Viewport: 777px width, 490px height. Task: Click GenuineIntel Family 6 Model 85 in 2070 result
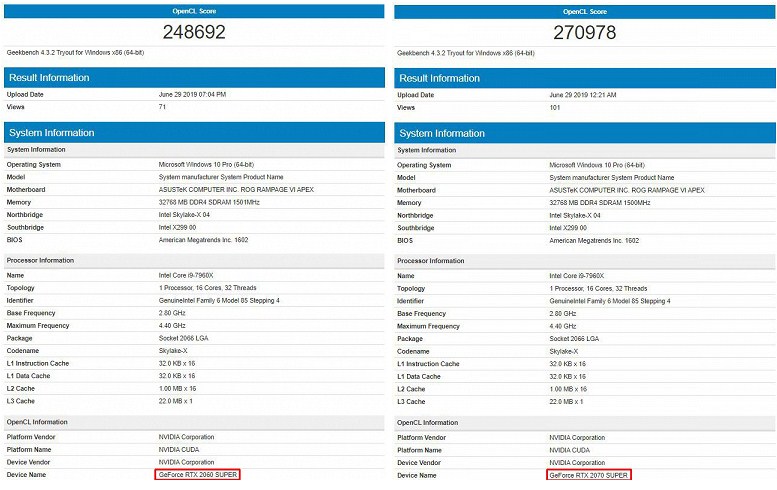(x=610, y=301)
